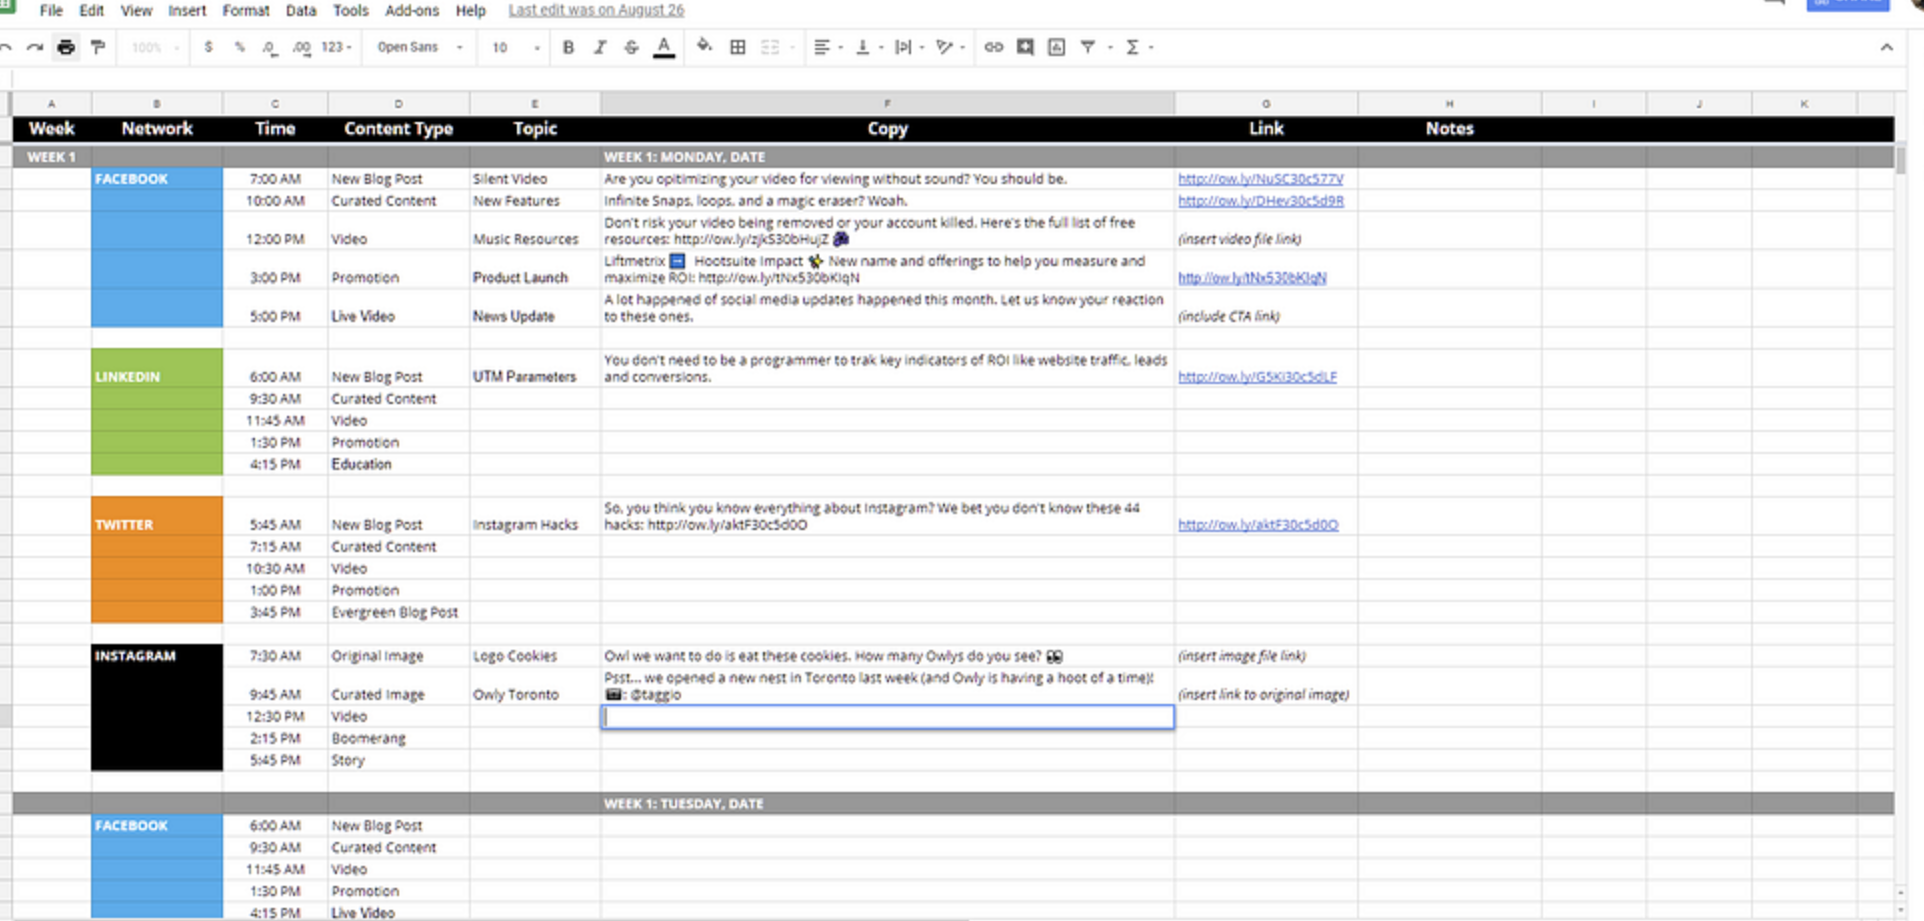
Task: Decrease decimal places icon
Action: (x=270, y=47)
